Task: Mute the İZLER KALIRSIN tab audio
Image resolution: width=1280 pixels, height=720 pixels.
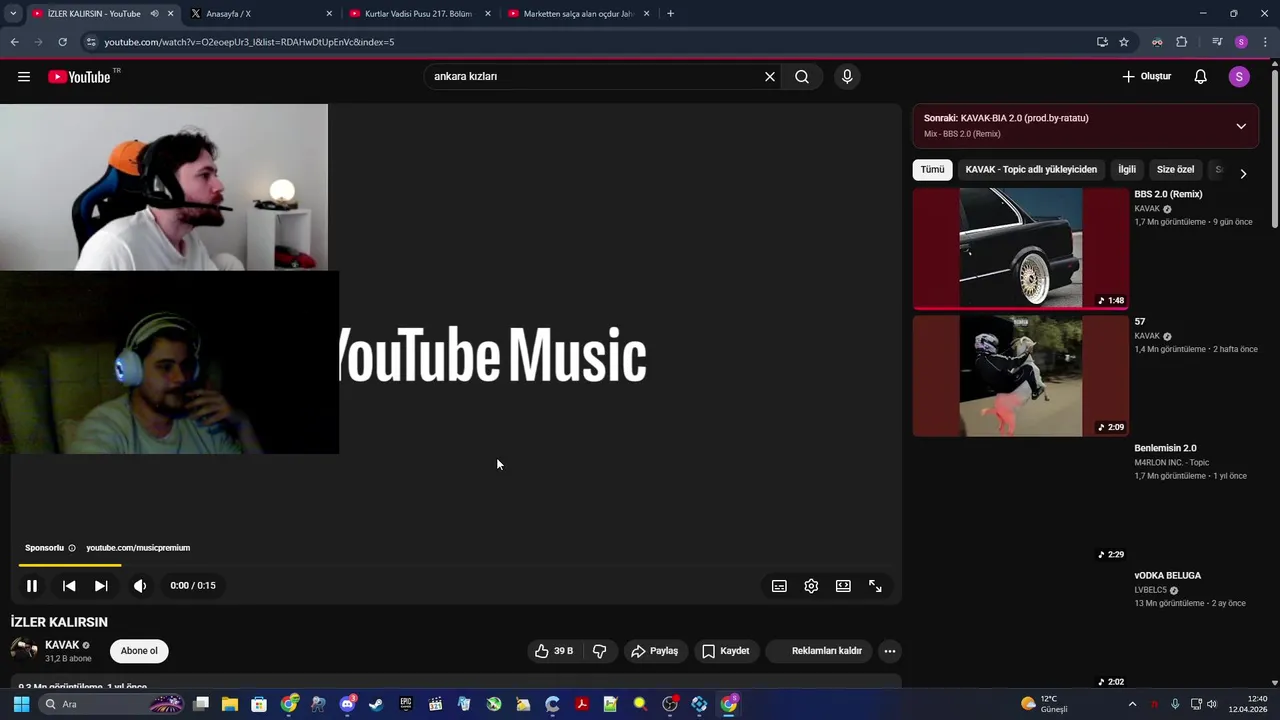Action: 154,14
